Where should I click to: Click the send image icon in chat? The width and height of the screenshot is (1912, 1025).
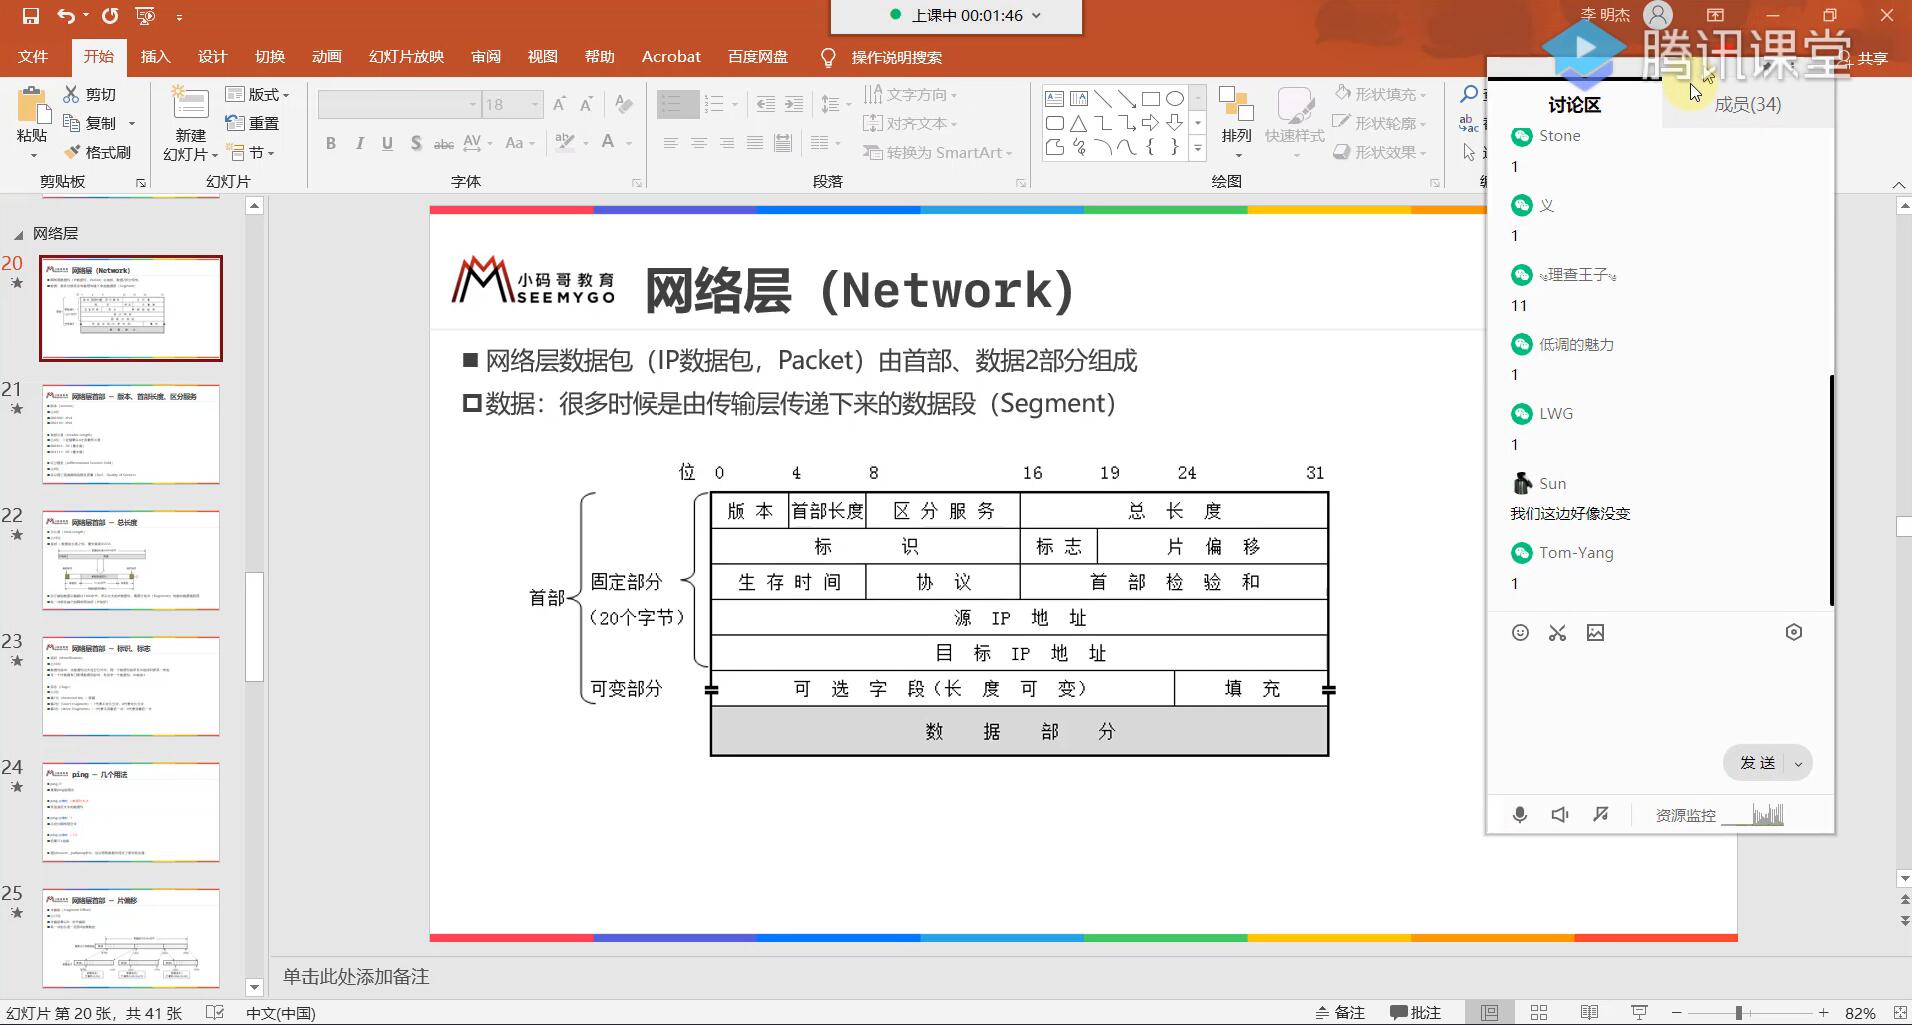(x=1595, y=632)
